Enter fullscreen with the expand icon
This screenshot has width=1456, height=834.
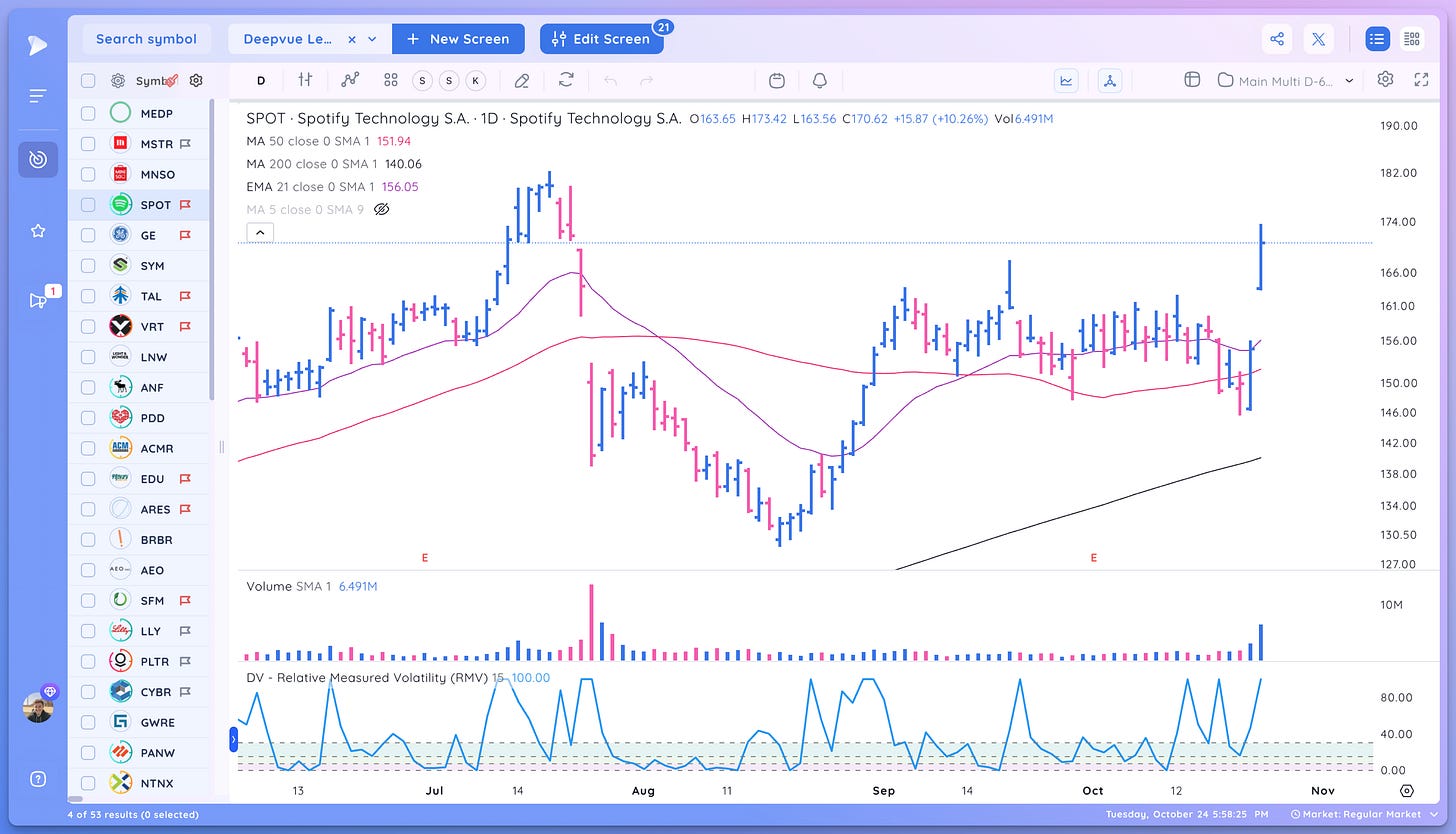click(x=1421, y=79)
